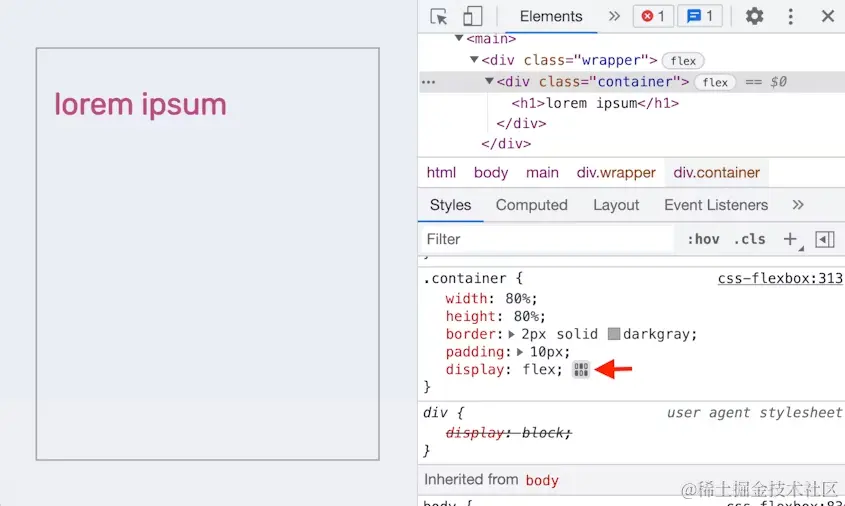Toggle flex badge on wrapper div
The image size is (845, 506).
683,60
